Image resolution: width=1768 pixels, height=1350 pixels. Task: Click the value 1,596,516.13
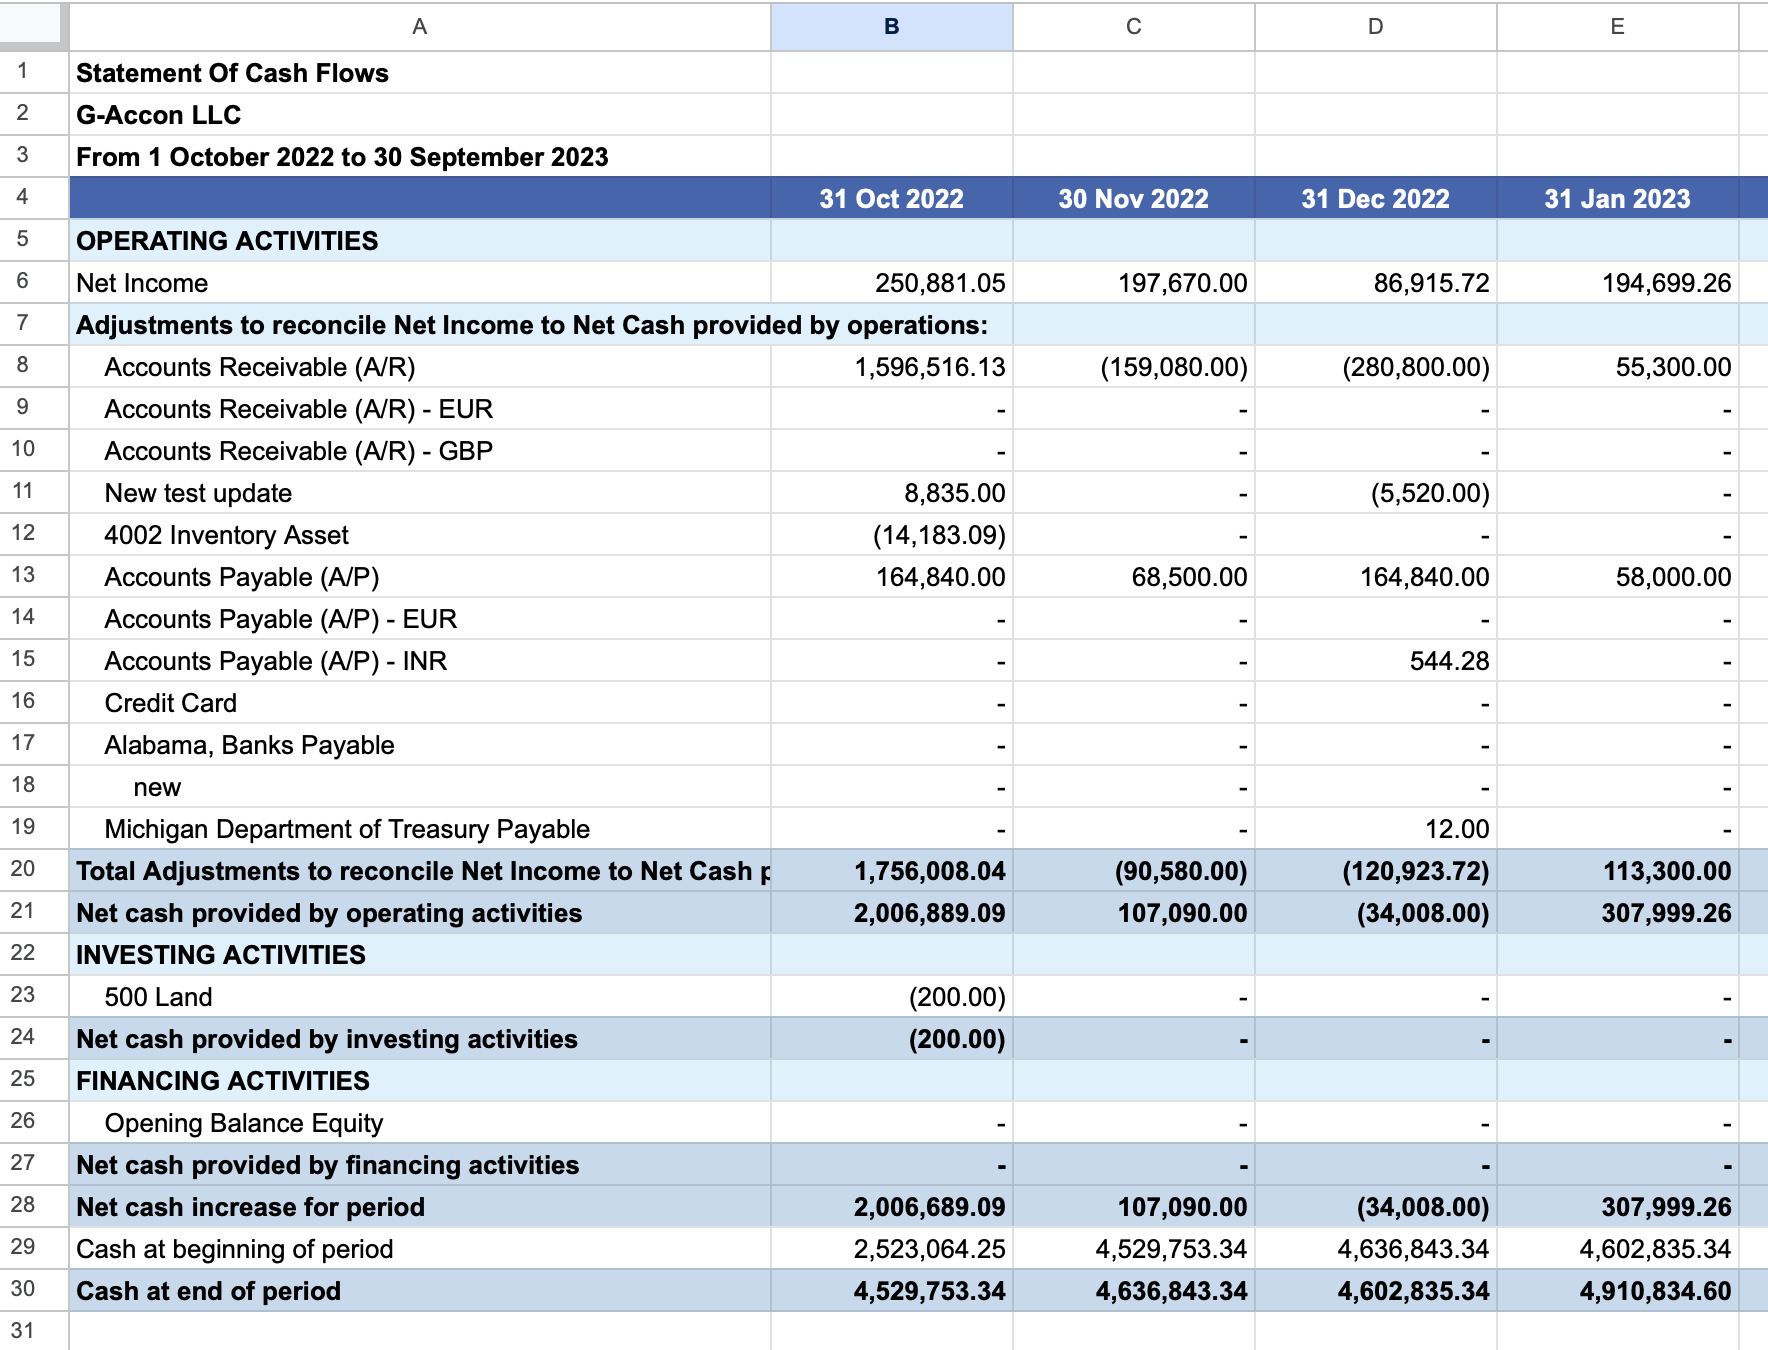pos(929,367)
